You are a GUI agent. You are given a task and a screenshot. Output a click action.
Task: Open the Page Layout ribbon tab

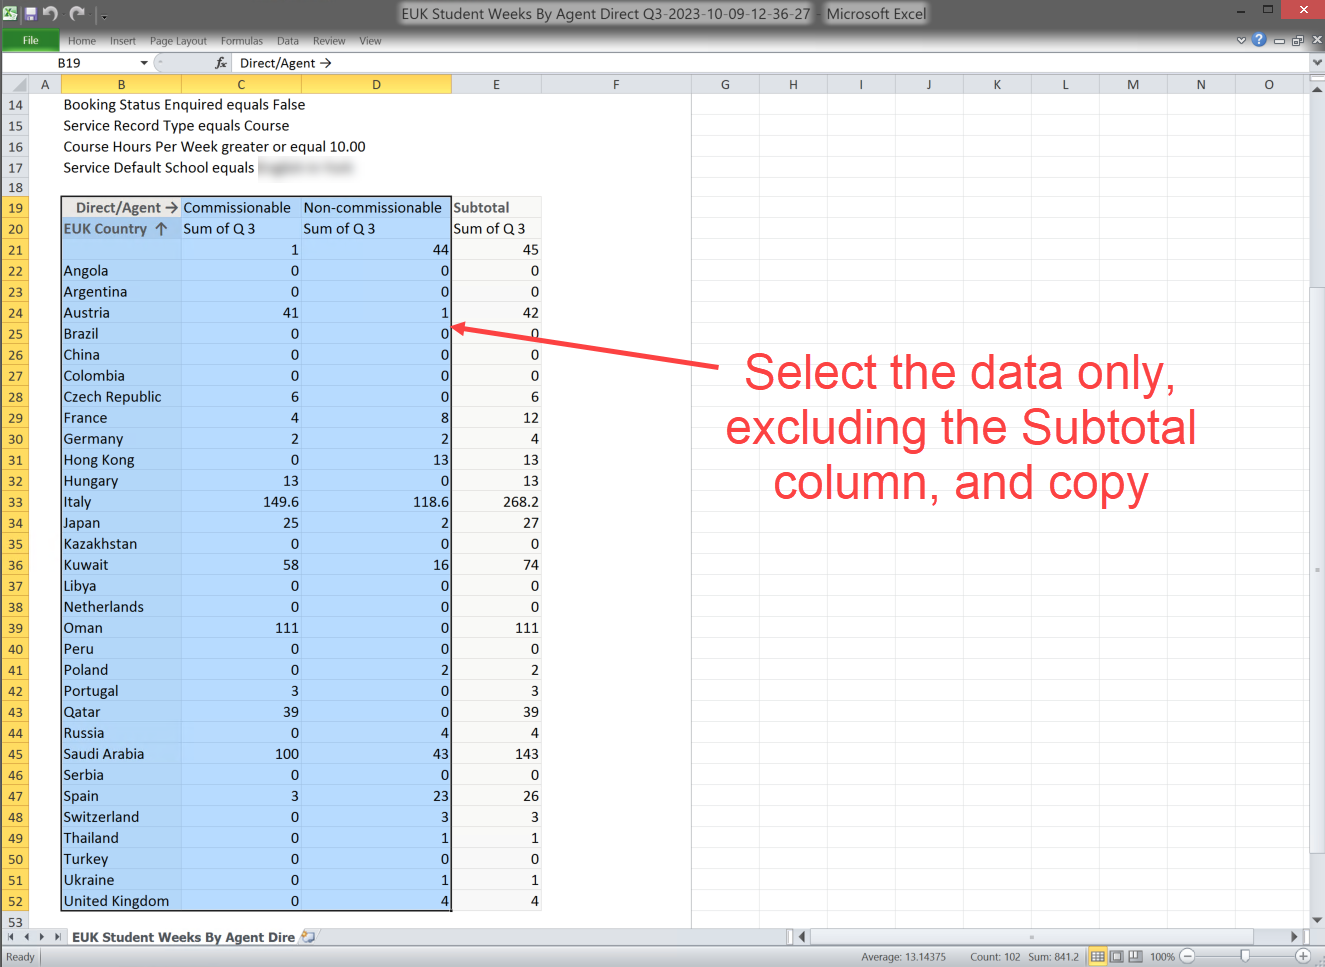click(178, 41)
